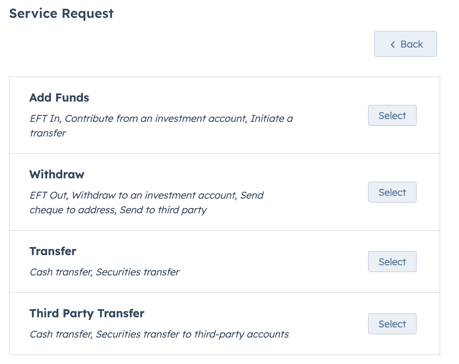Screen dimensions: 459x364
Task: Choose Select for Transfer
Action: click(x=392, y=262)
